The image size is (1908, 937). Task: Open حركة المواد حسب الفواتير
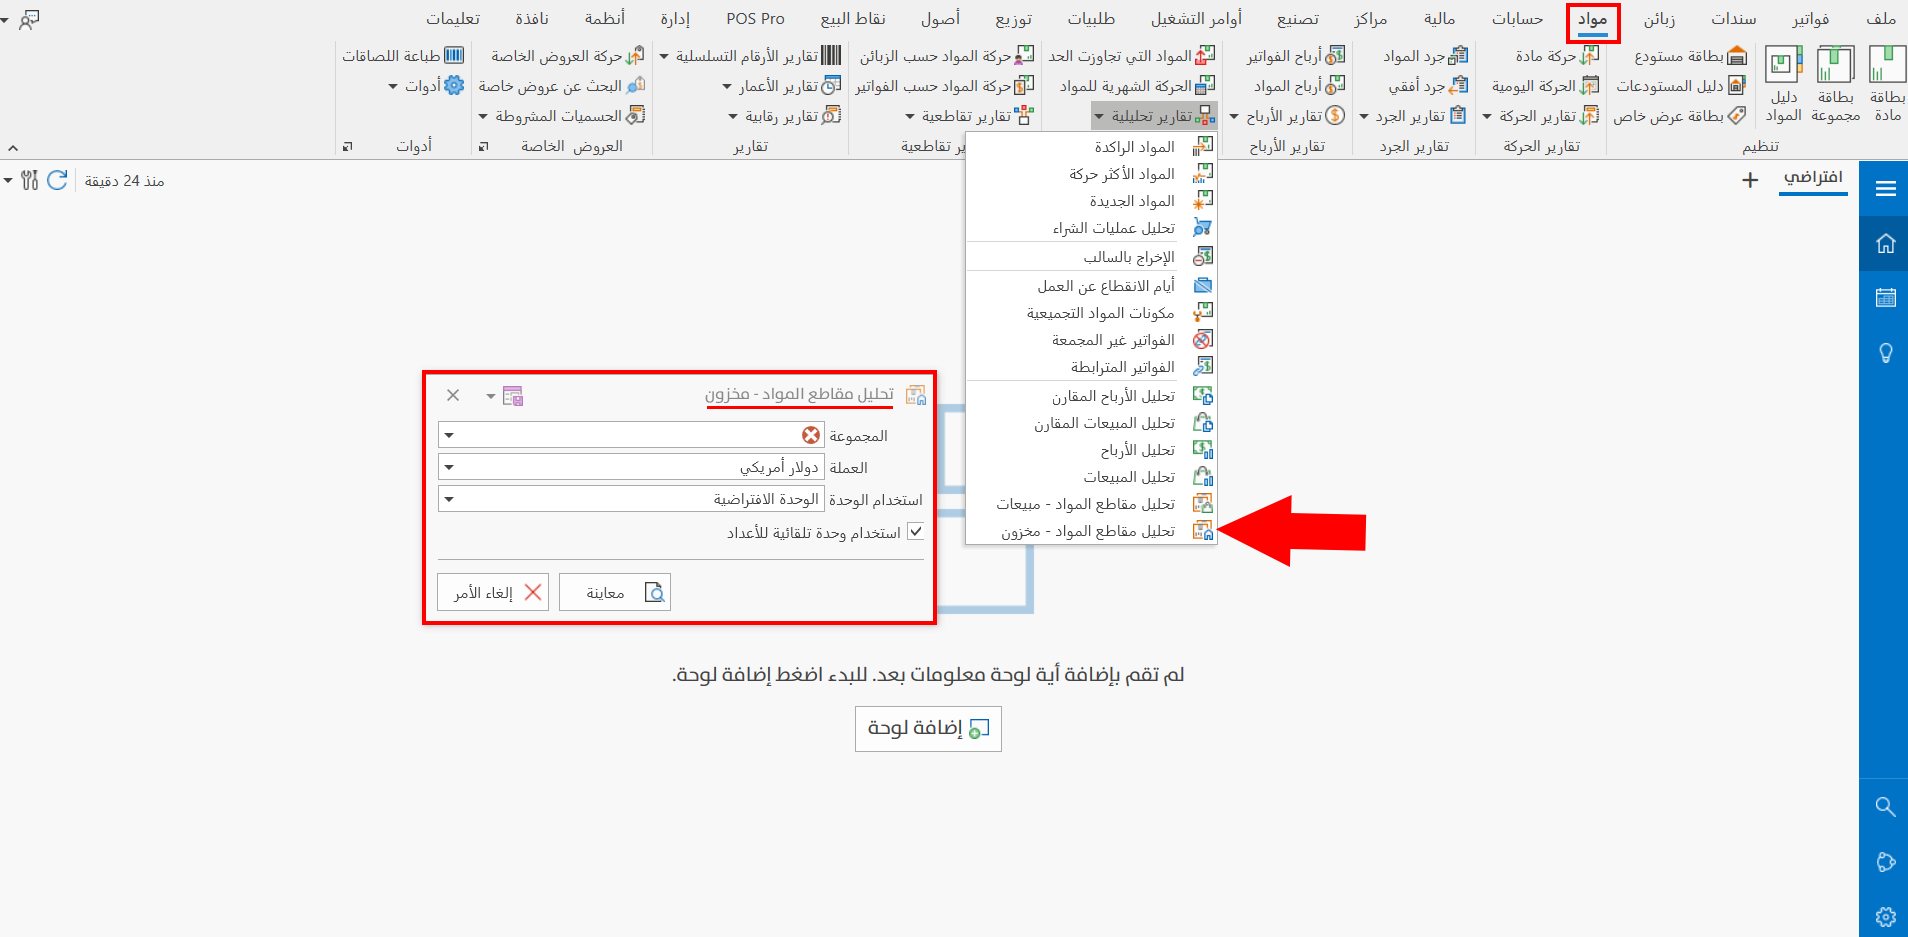tap(945, 86)
